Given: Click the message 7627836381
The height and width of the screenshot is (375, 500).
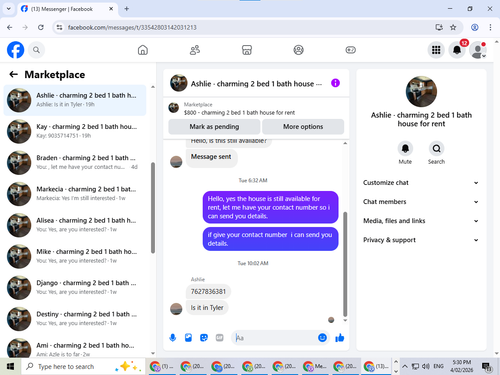Looking at the screenshot, I should click(x=208, y=292).
